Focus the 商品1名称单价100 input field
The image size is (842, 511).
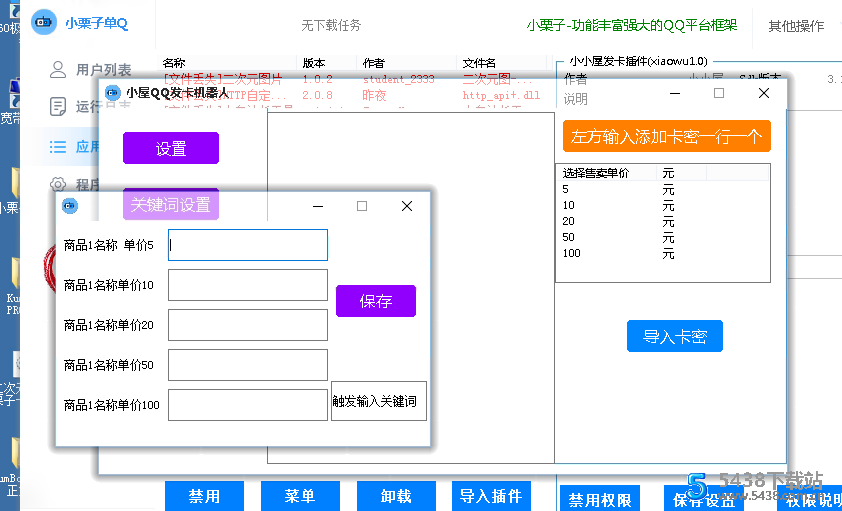tap(248, 405)
